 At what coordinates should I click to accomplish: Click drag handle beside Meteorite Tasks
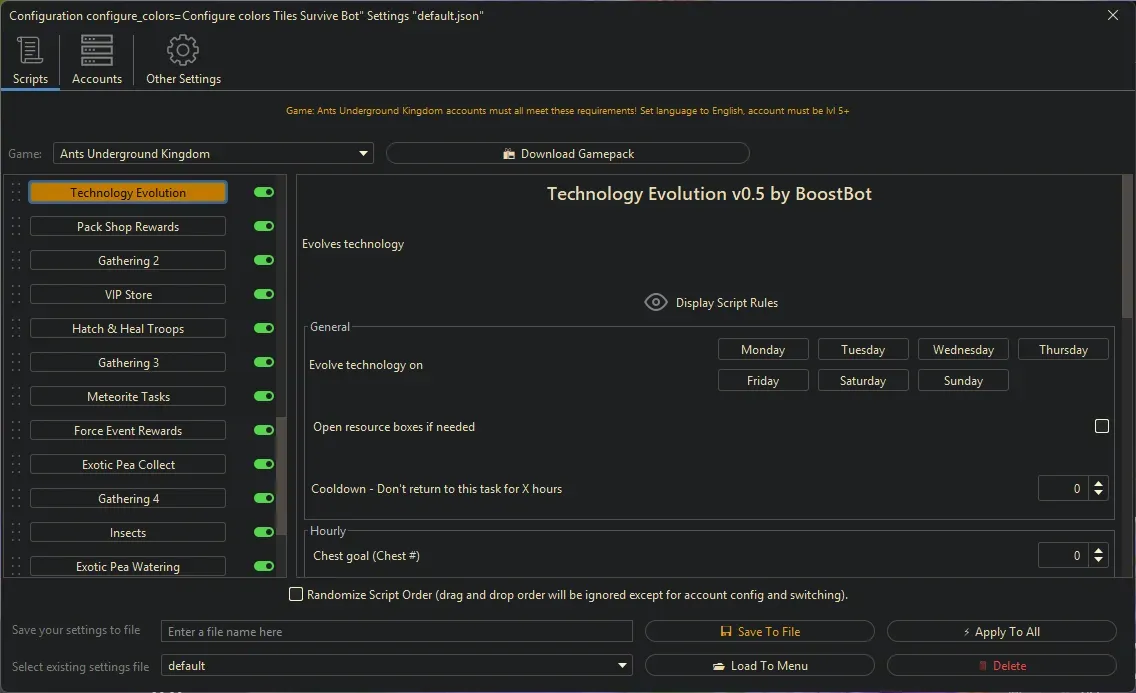pos(16,397)
